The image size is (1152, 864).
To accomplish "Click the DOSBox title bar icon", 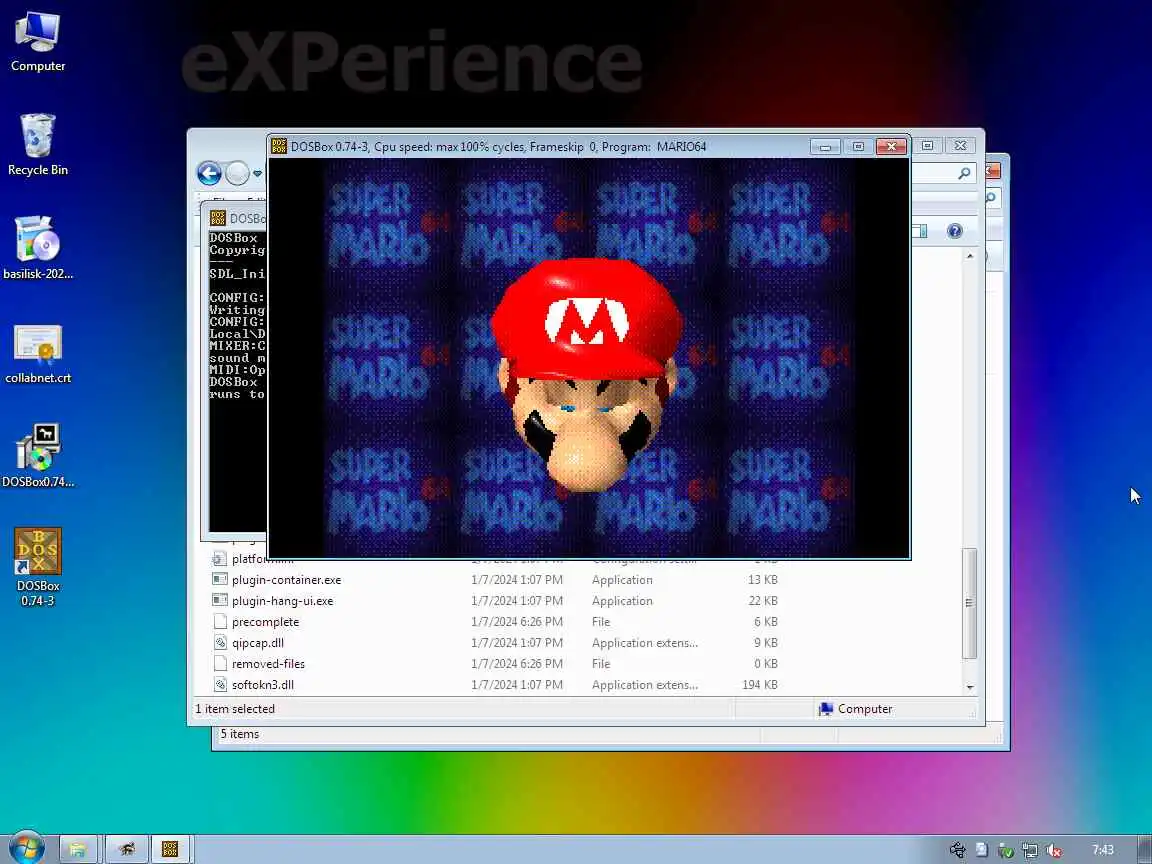I will [278, 146].
